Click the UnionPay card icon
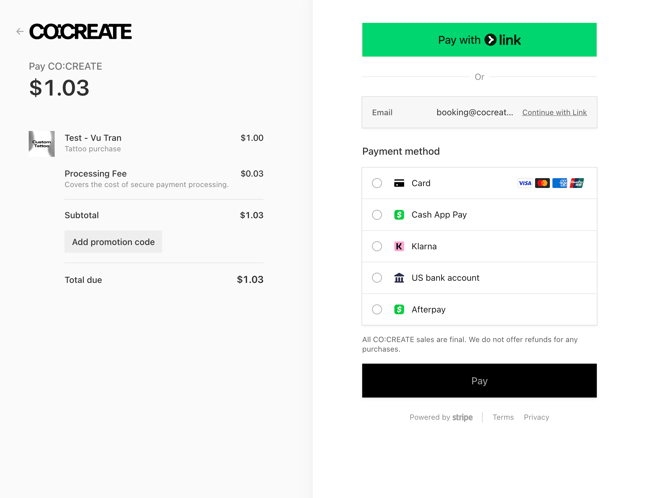670x498 pixels. (577, 183)
